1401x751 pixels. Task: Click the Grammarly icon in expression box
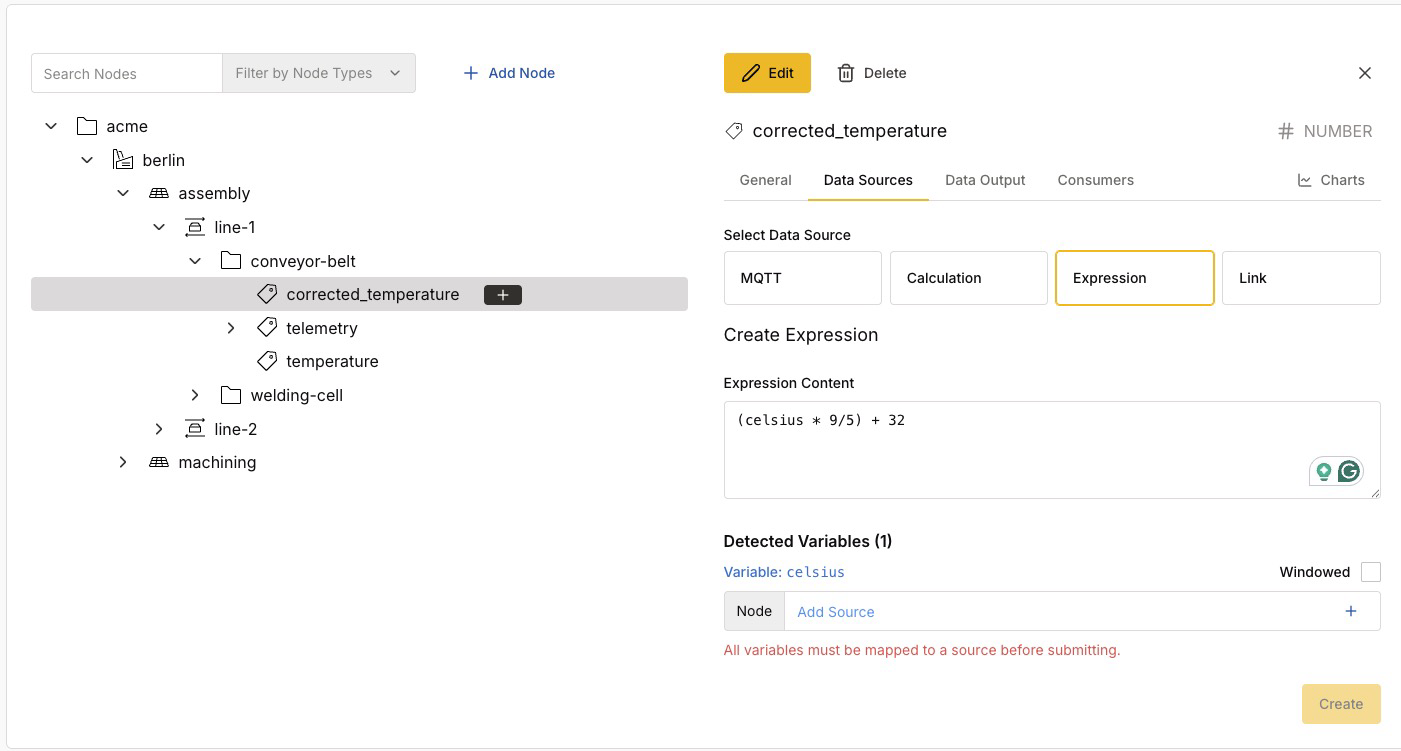pos(1349,471)
